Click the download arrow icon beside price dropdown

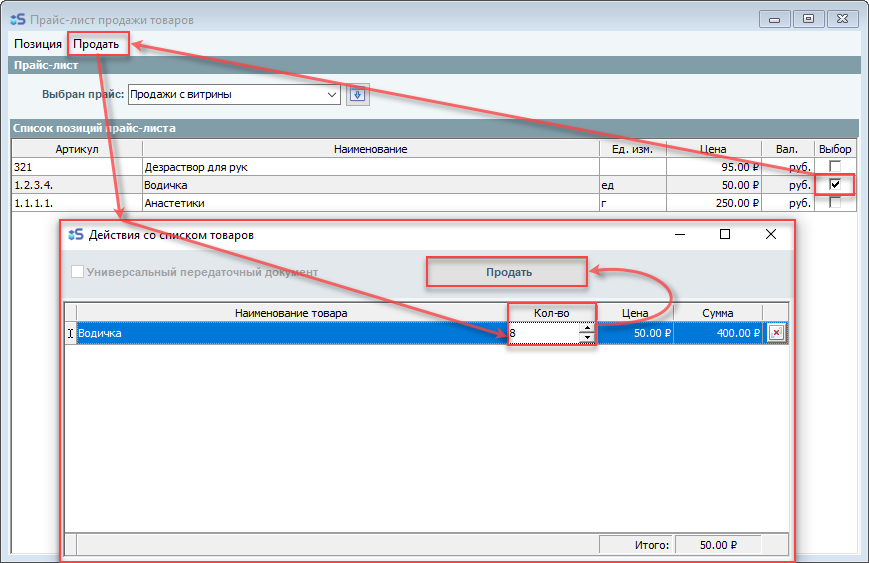358,95
